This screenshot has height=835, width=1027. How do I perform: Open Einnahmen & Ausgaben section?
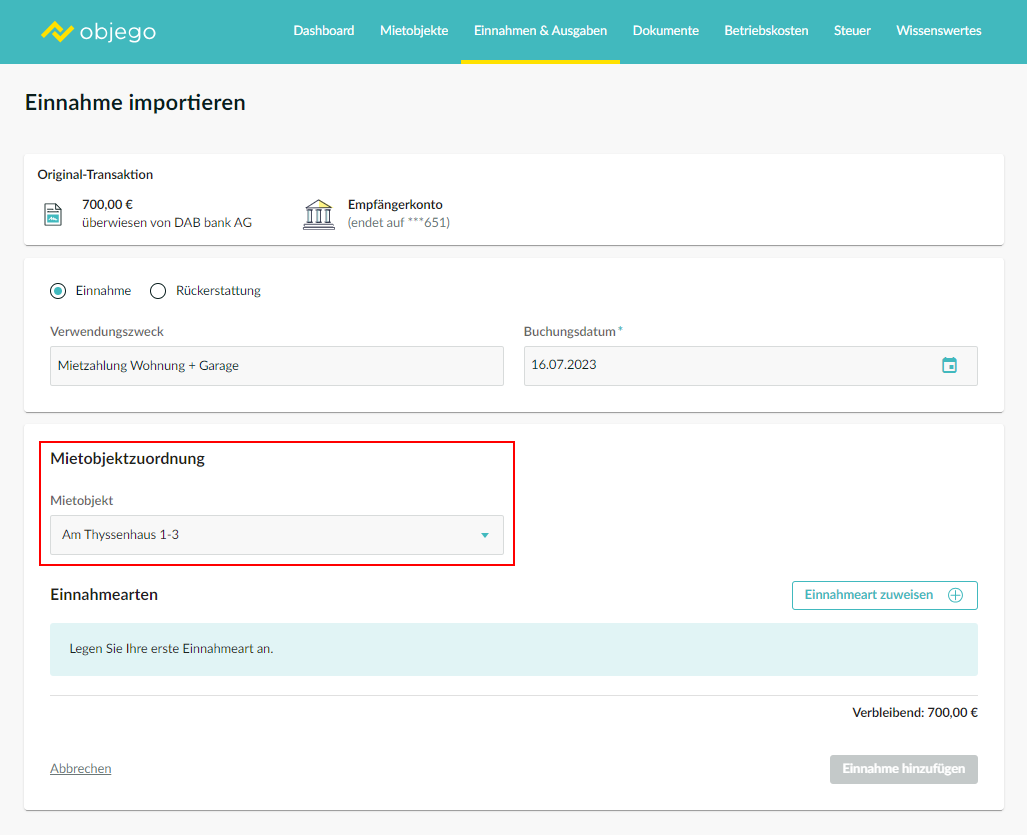pyautogui.click(x=540, y=31)
